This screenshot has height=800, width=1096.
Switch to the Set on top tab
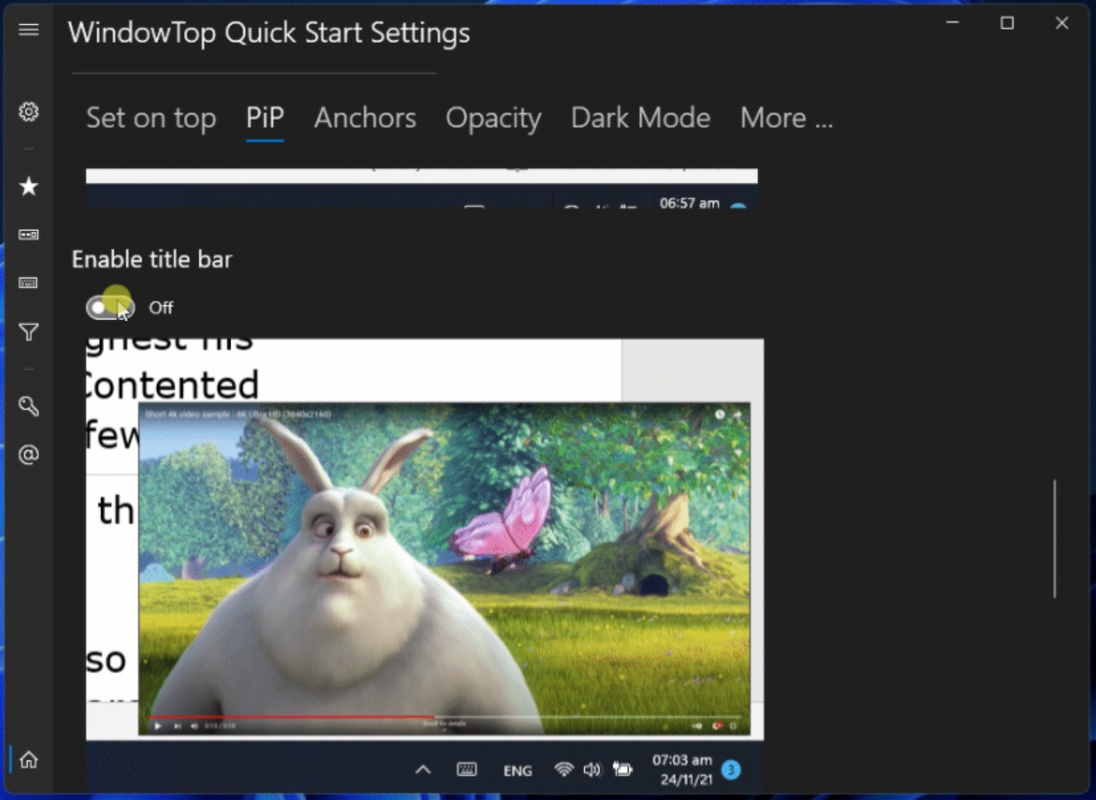(x=151, y=117)
